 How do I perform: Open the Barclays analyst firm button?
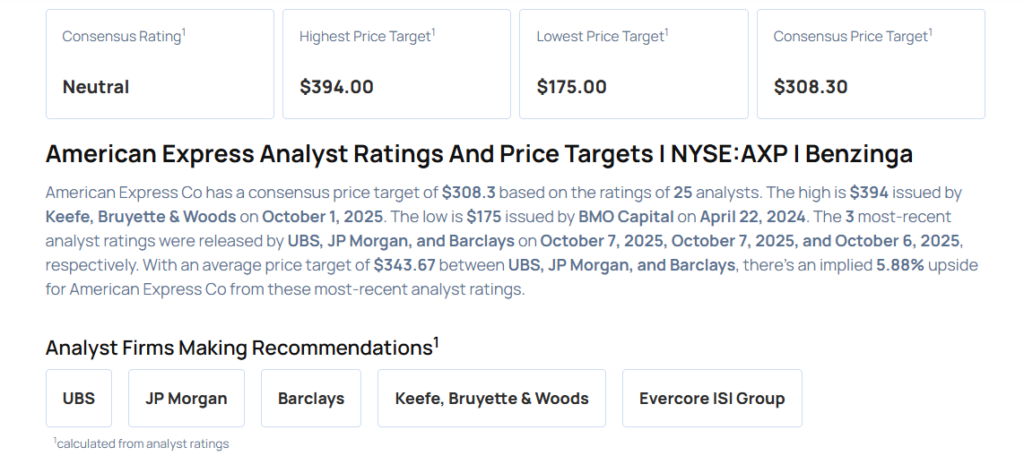click(x=311, y=398)
